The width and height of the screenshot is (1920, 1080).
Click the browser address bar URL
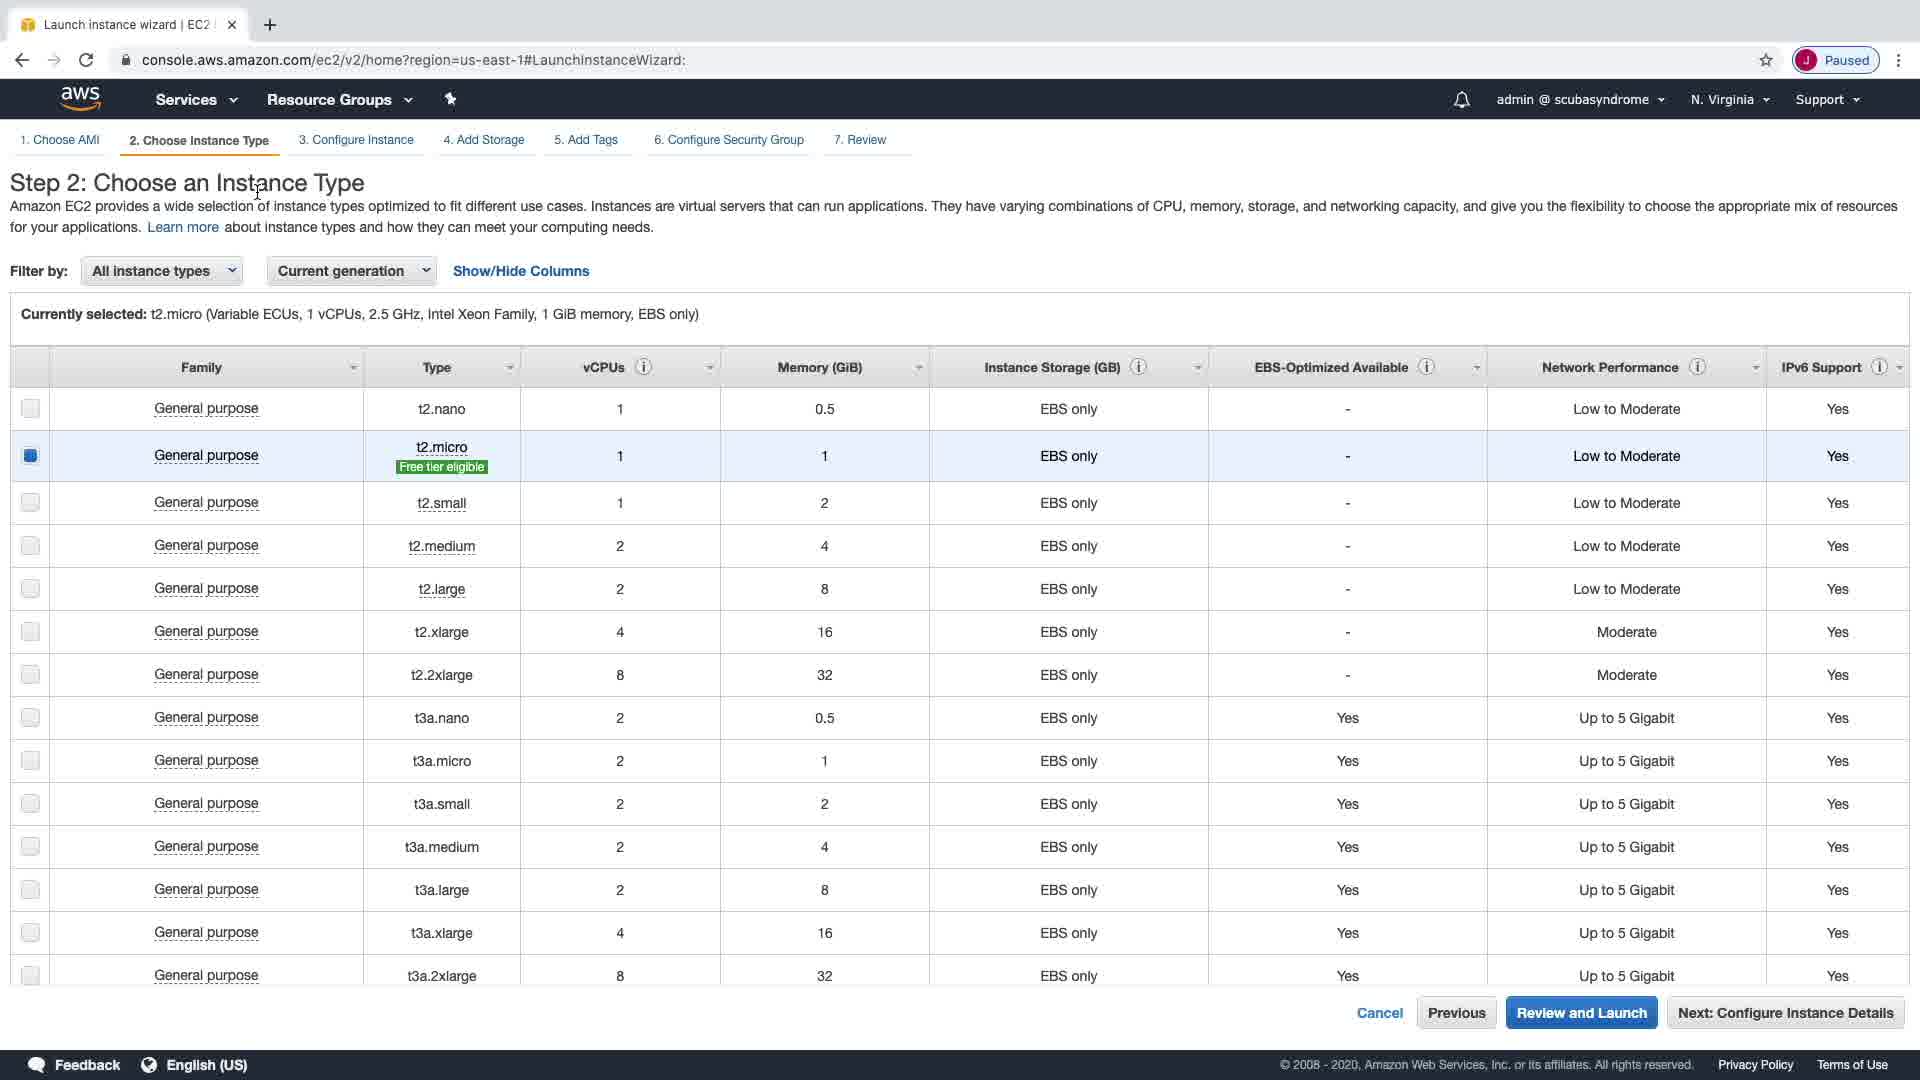(413, 60)
